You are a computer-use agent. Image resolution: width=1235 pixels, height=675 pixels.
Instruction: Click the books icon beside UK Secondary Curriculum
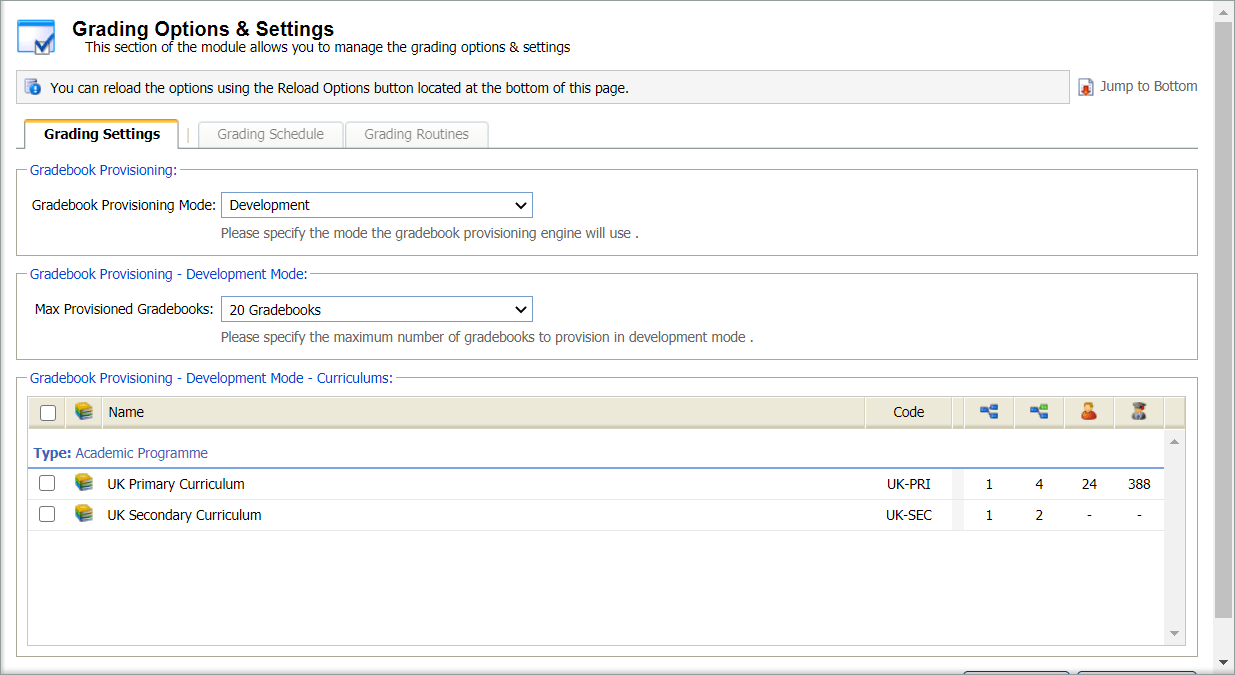[x=84, y=514]
